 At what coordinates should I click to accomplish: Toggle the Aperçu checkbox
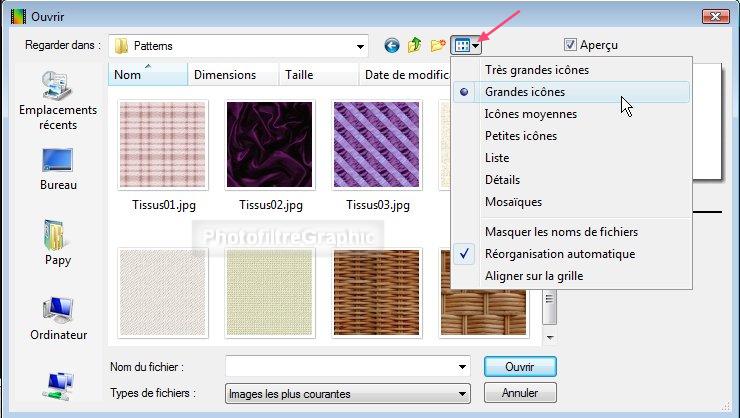(570, 45)
